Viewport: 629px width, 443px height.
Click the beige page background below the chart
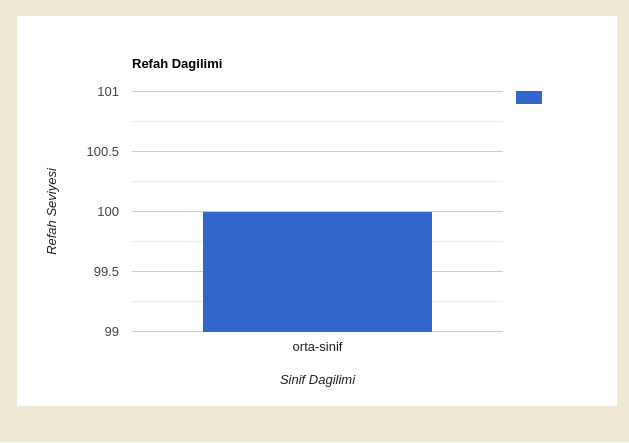point(314,425)
